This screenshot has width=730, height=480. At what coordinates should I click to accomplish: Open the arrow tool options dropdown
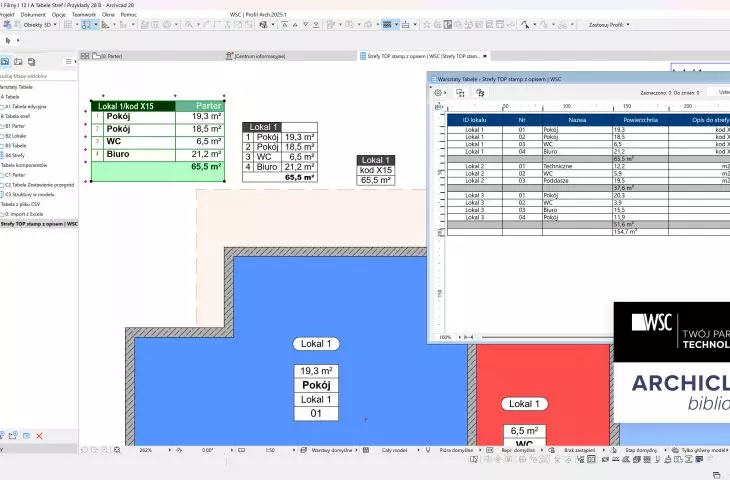point(18,41)
